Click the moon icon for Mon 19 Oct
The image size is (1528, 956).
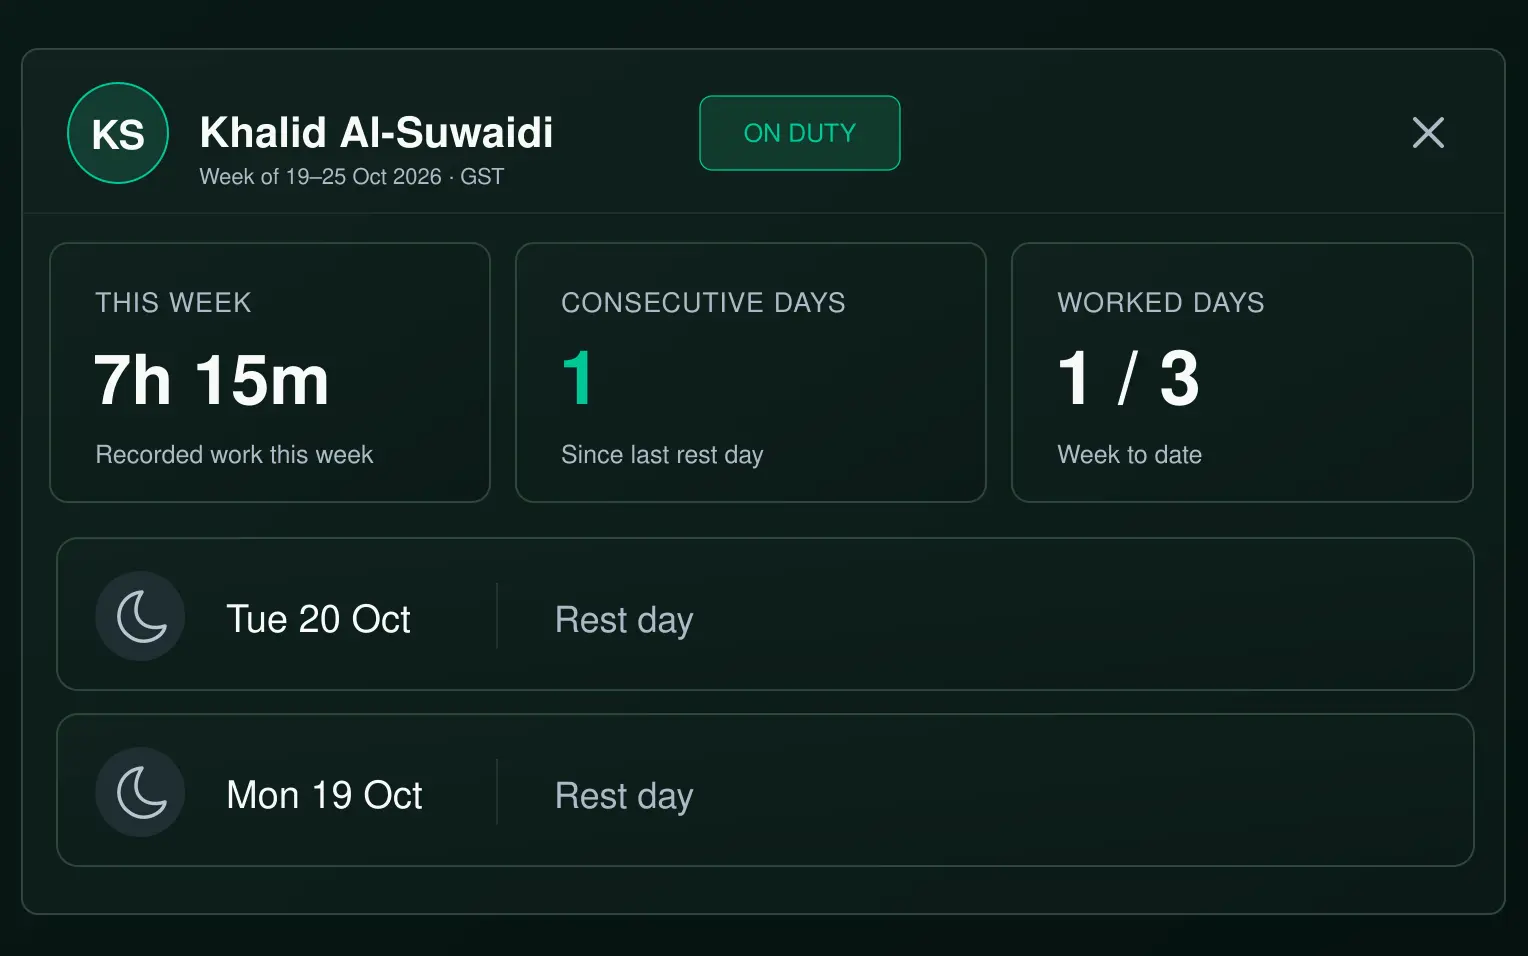tap(140, 792)
